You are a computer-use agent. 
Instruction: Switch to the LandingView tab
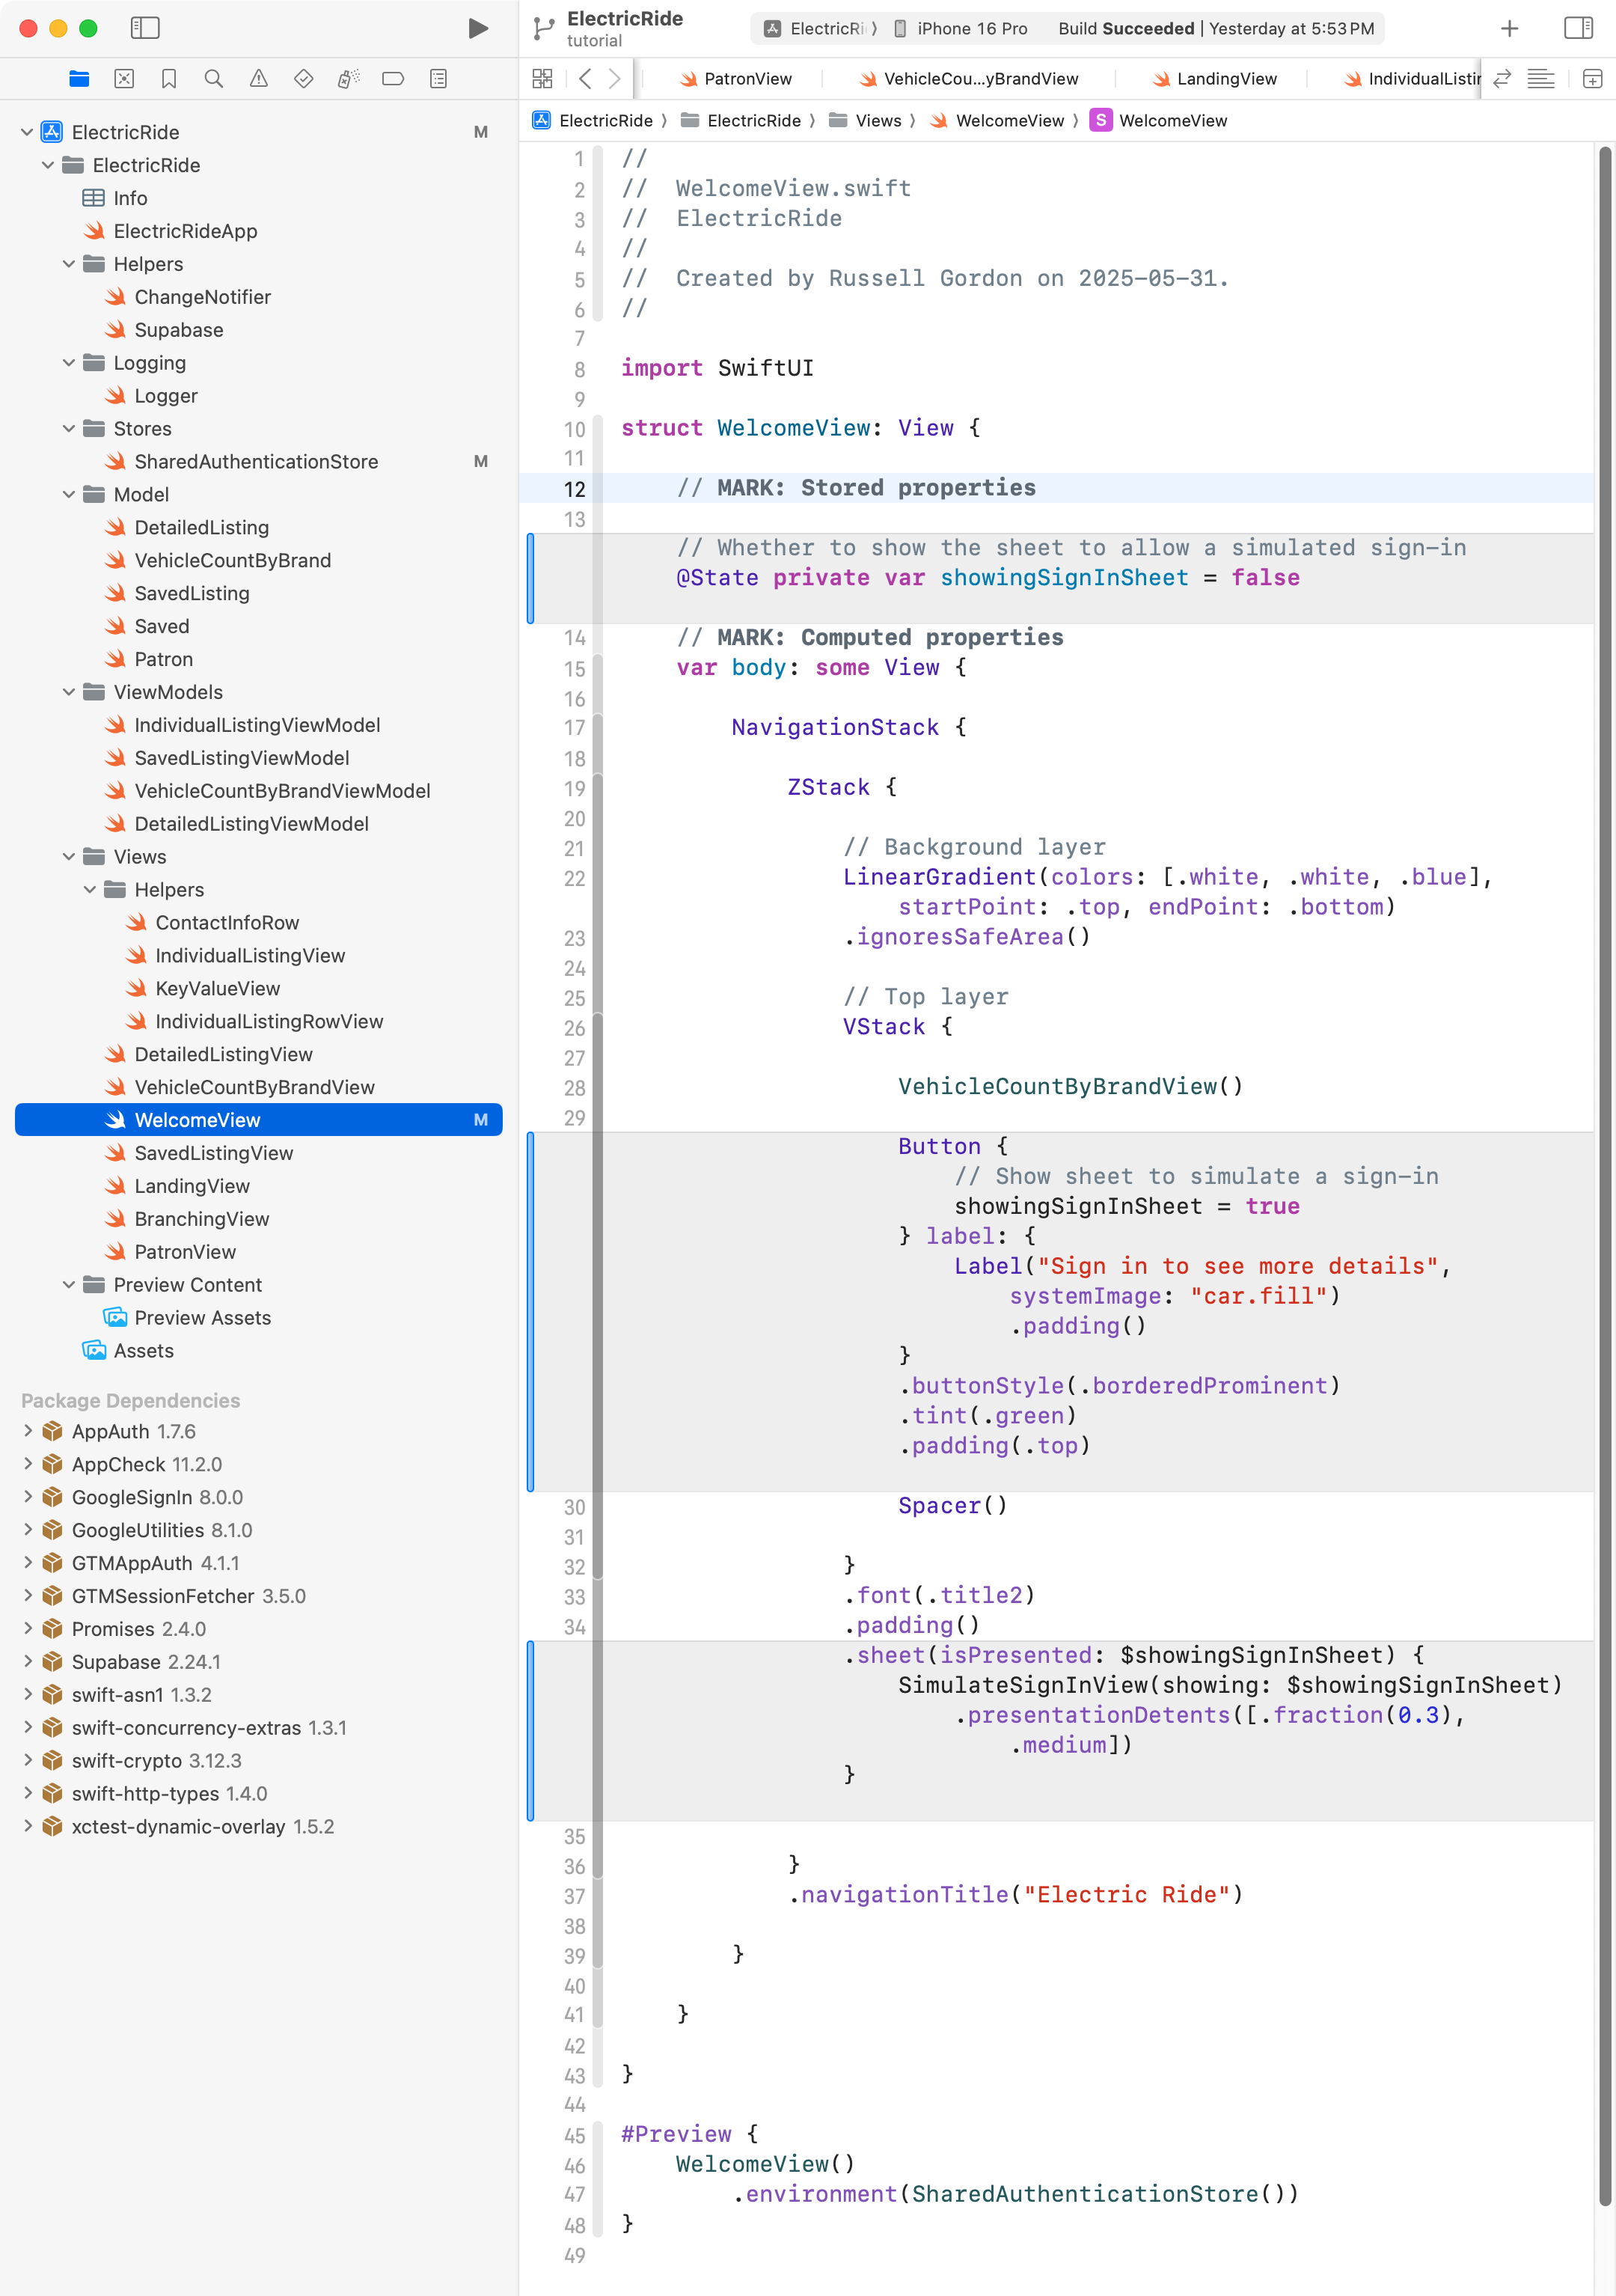pos(1226,79)
